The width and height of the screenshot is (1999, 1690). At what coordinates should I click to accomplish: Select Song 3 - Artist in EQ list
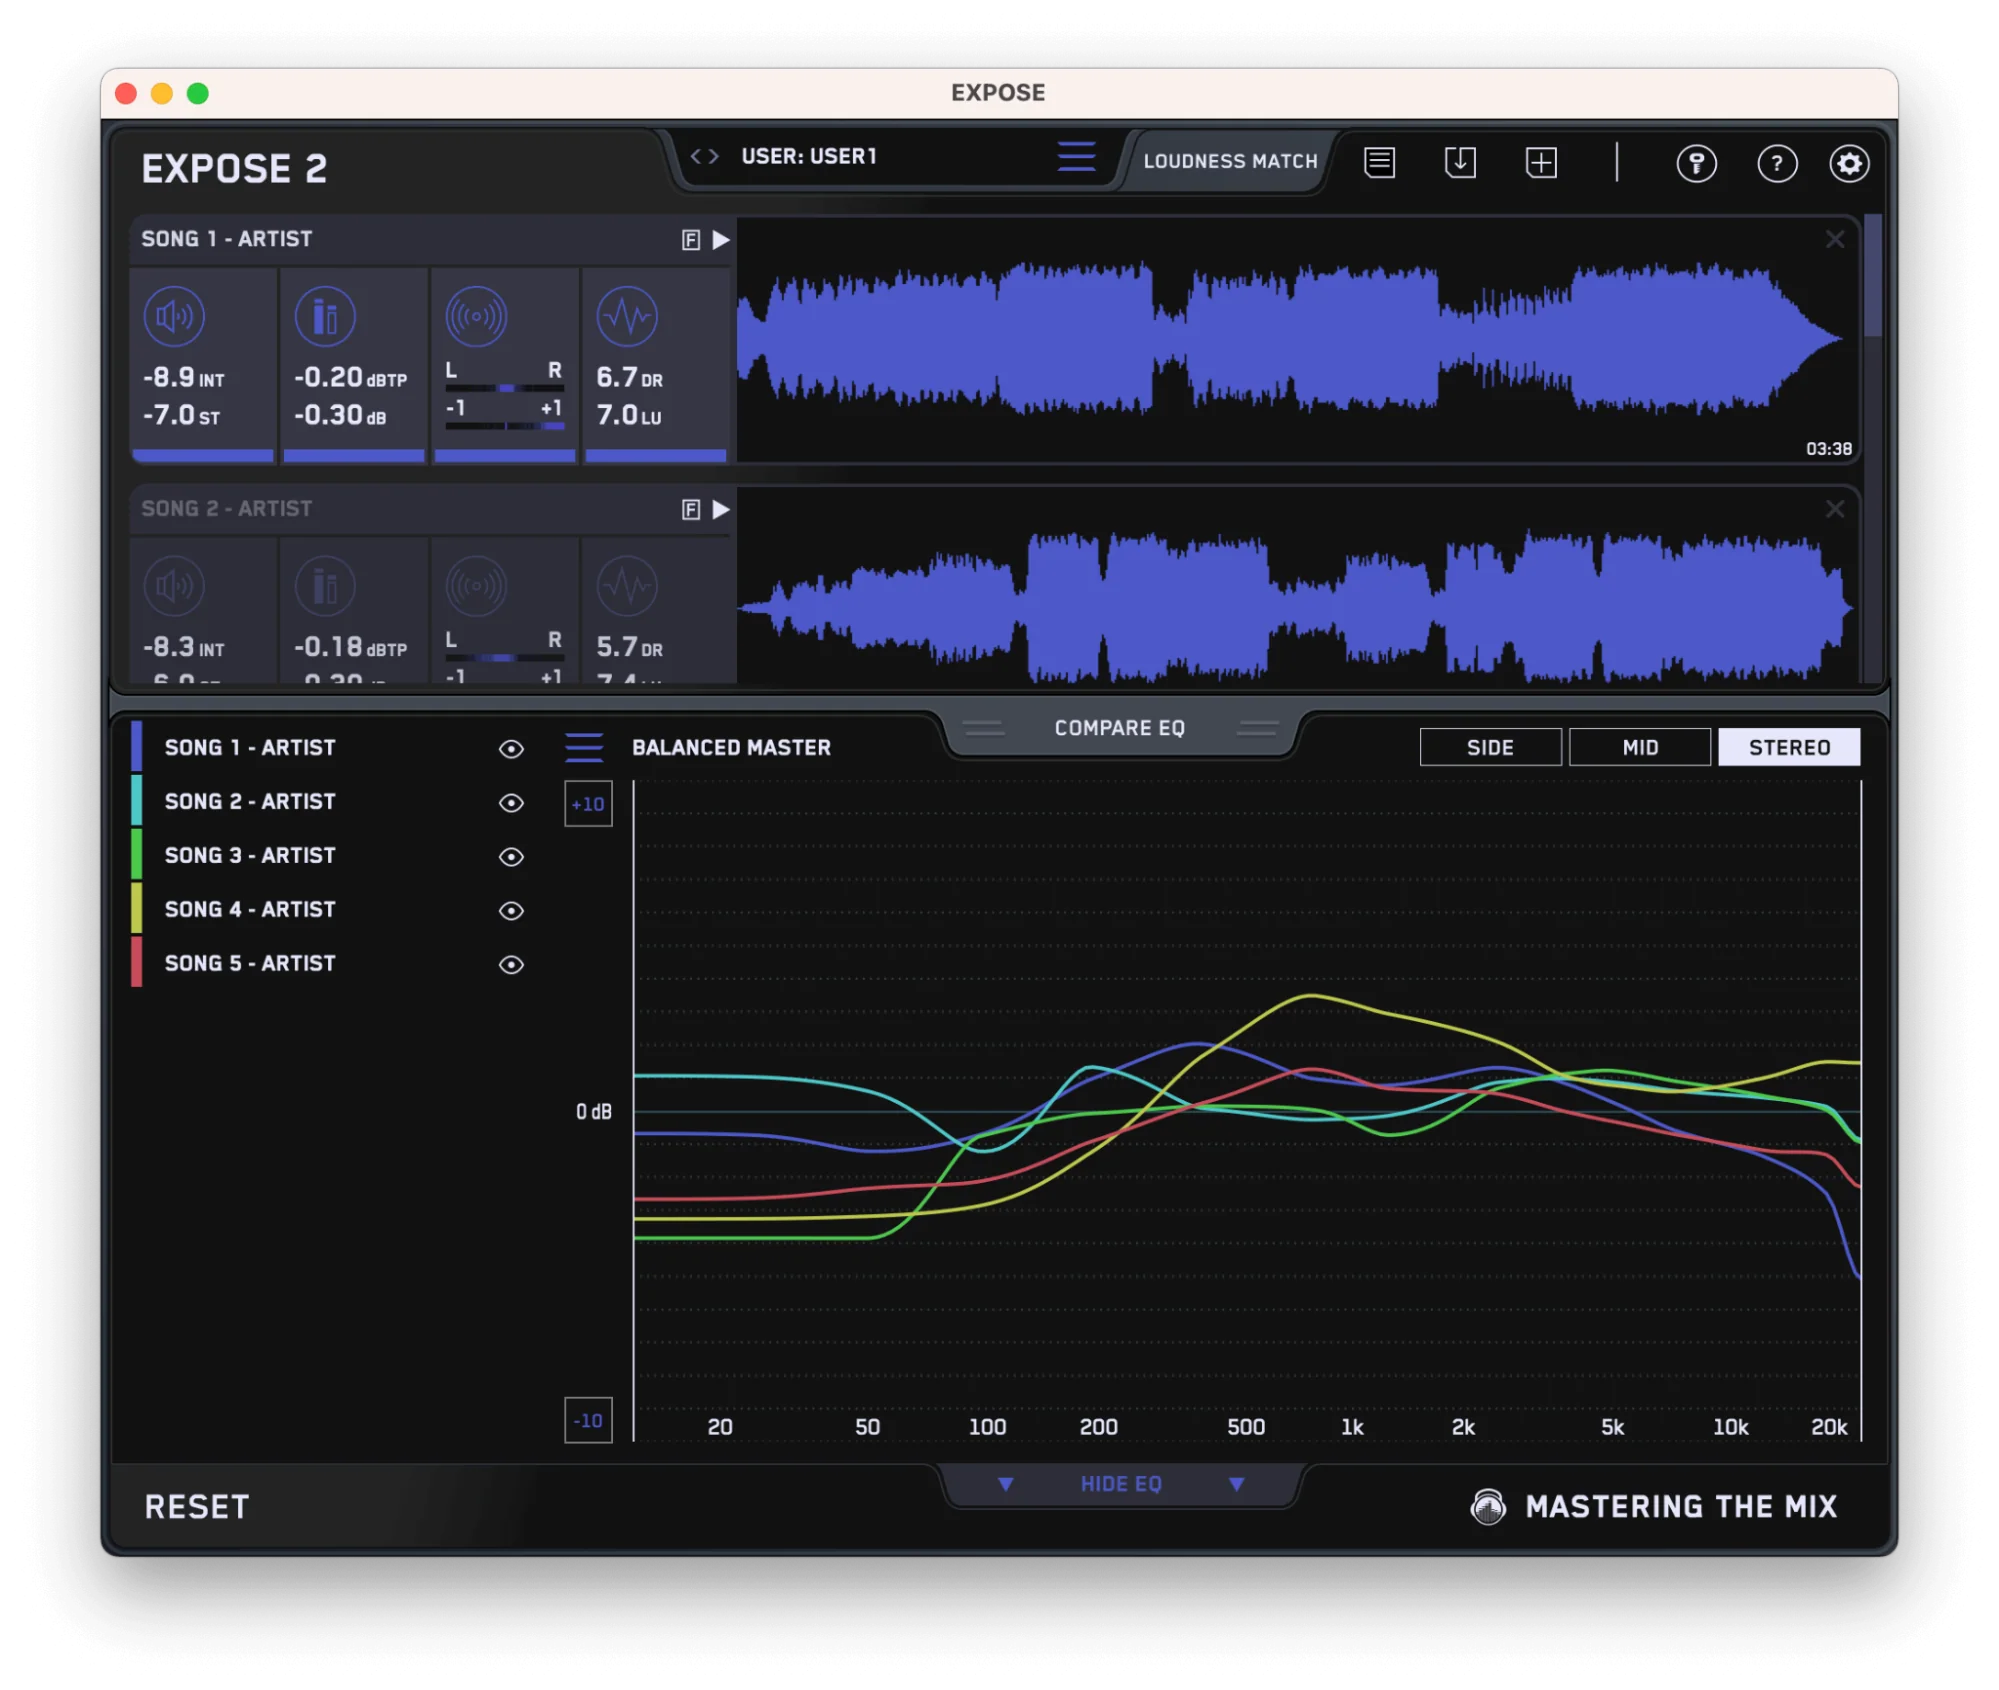(x=250, y=856)
